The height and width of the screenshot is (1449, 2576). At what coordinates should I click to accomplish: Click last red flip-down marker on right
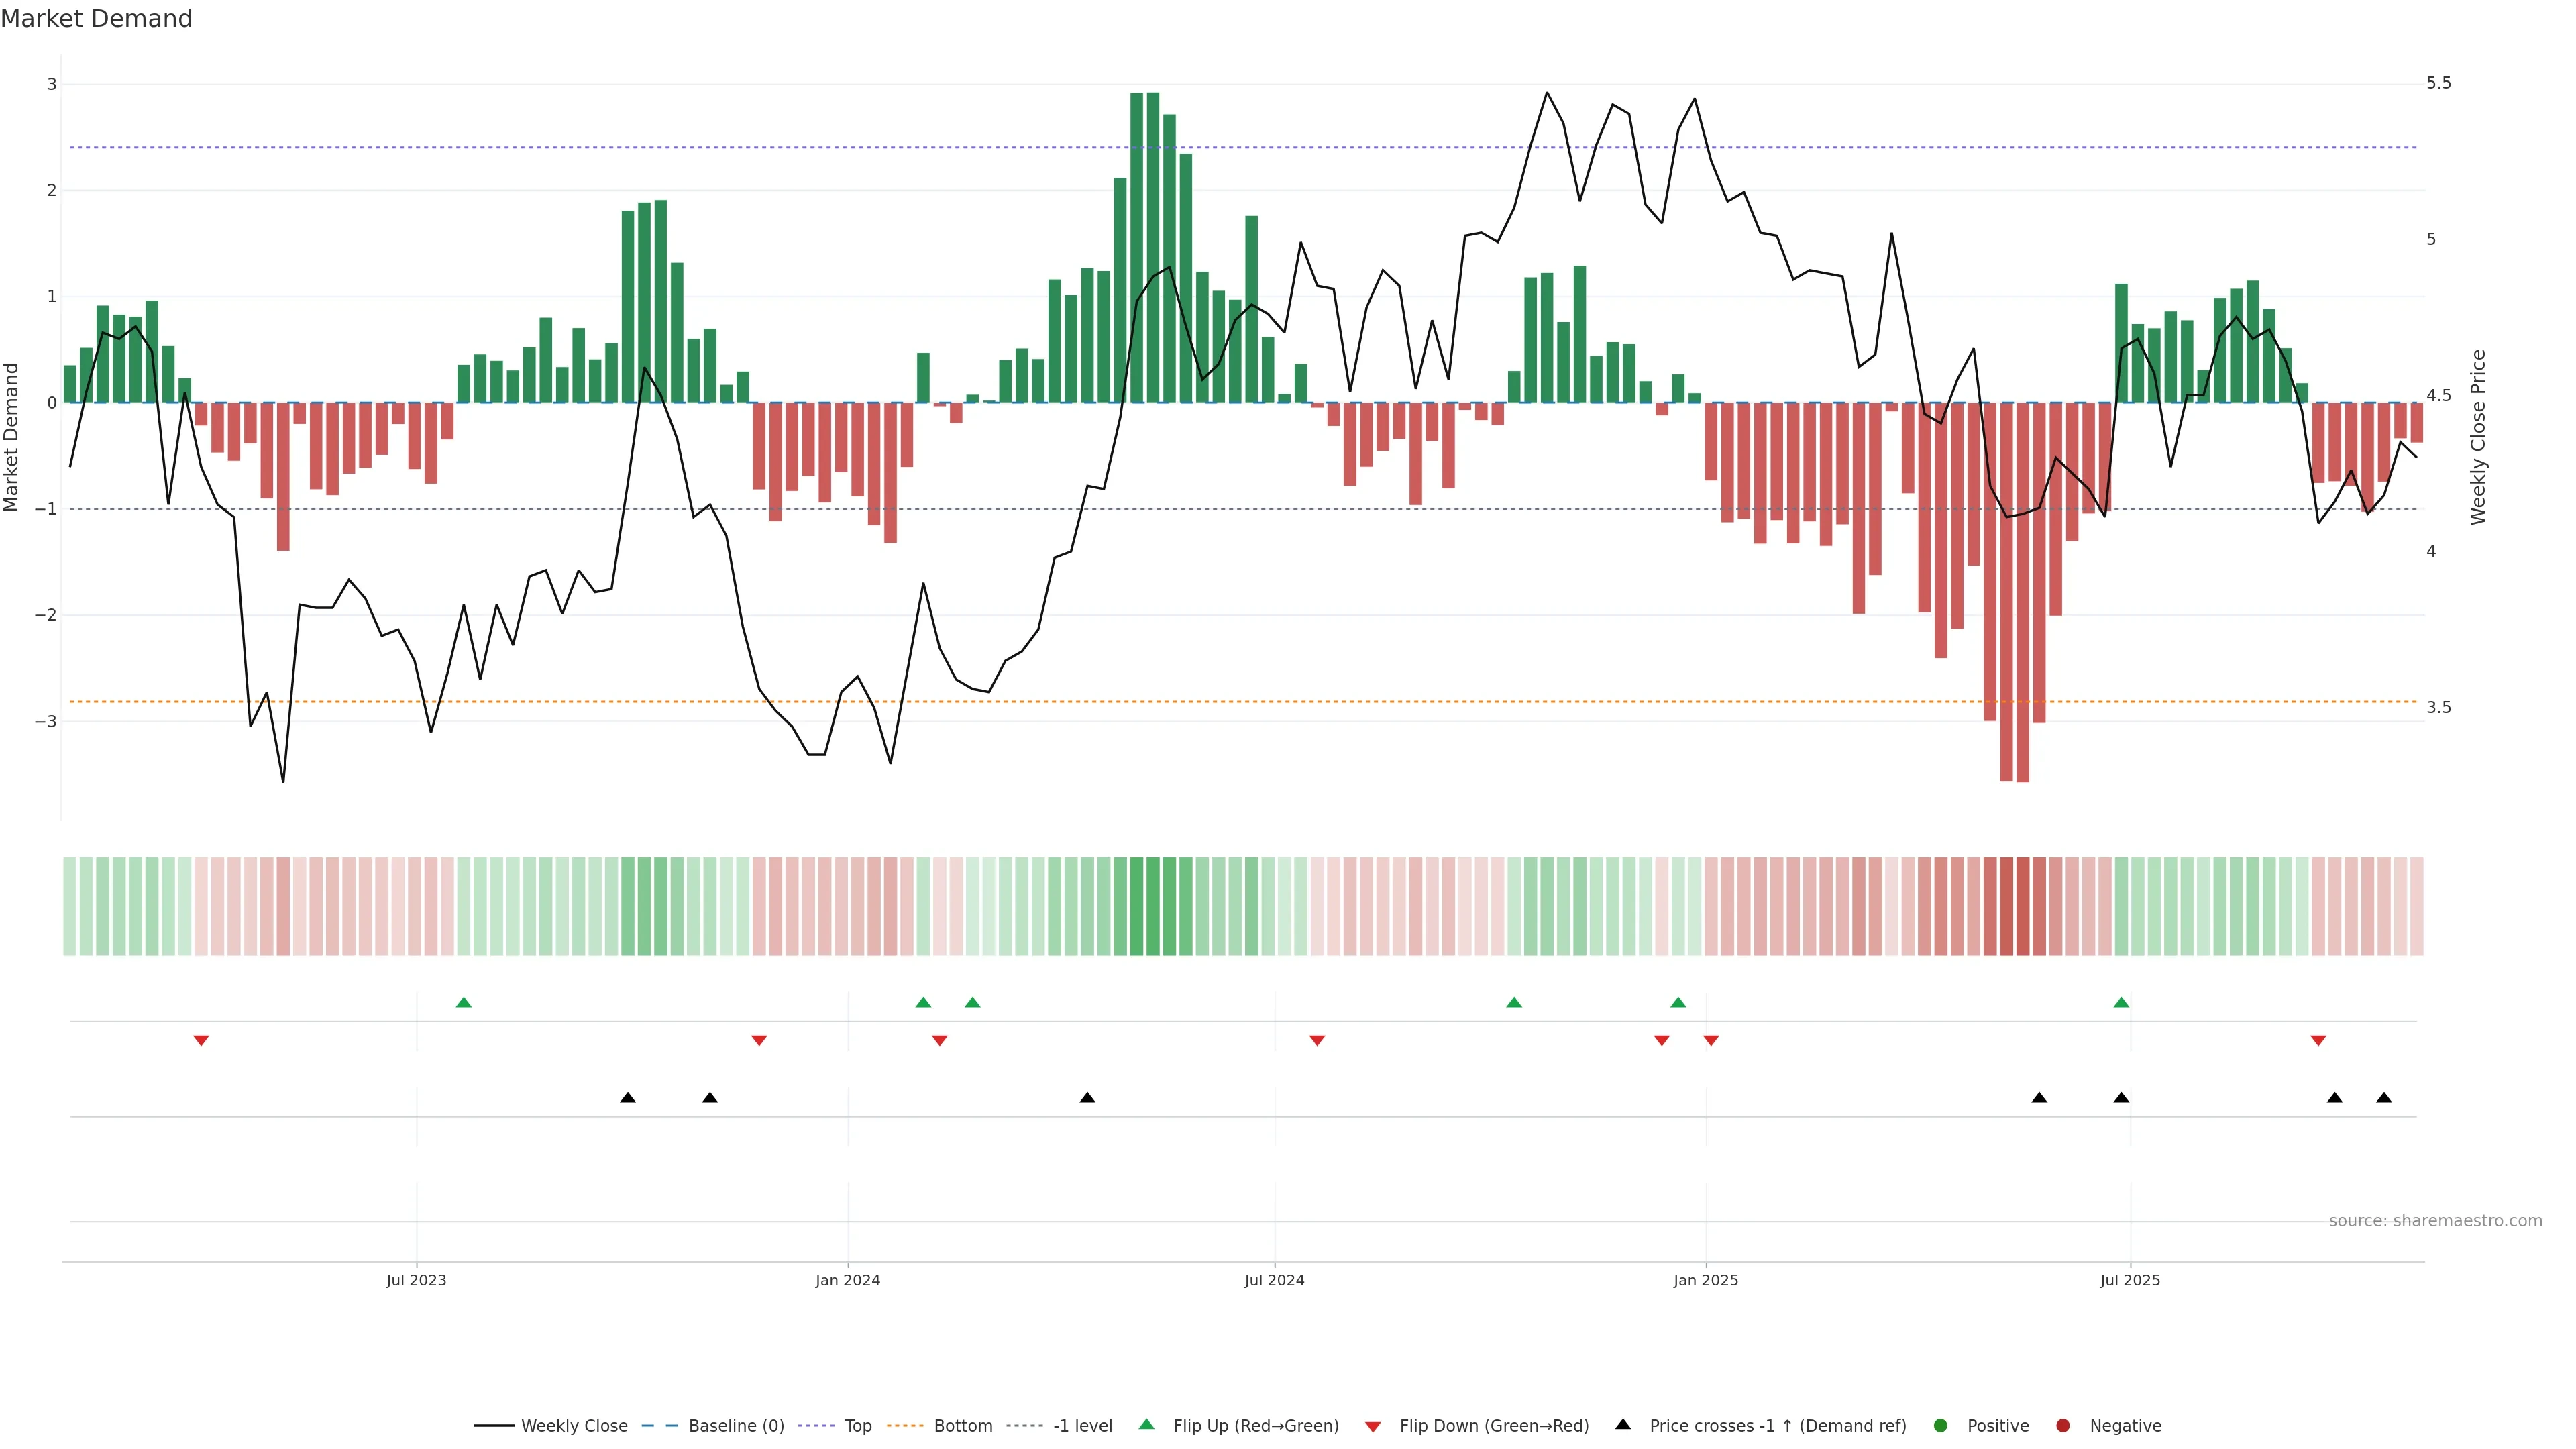[x=2318, y=1041]
